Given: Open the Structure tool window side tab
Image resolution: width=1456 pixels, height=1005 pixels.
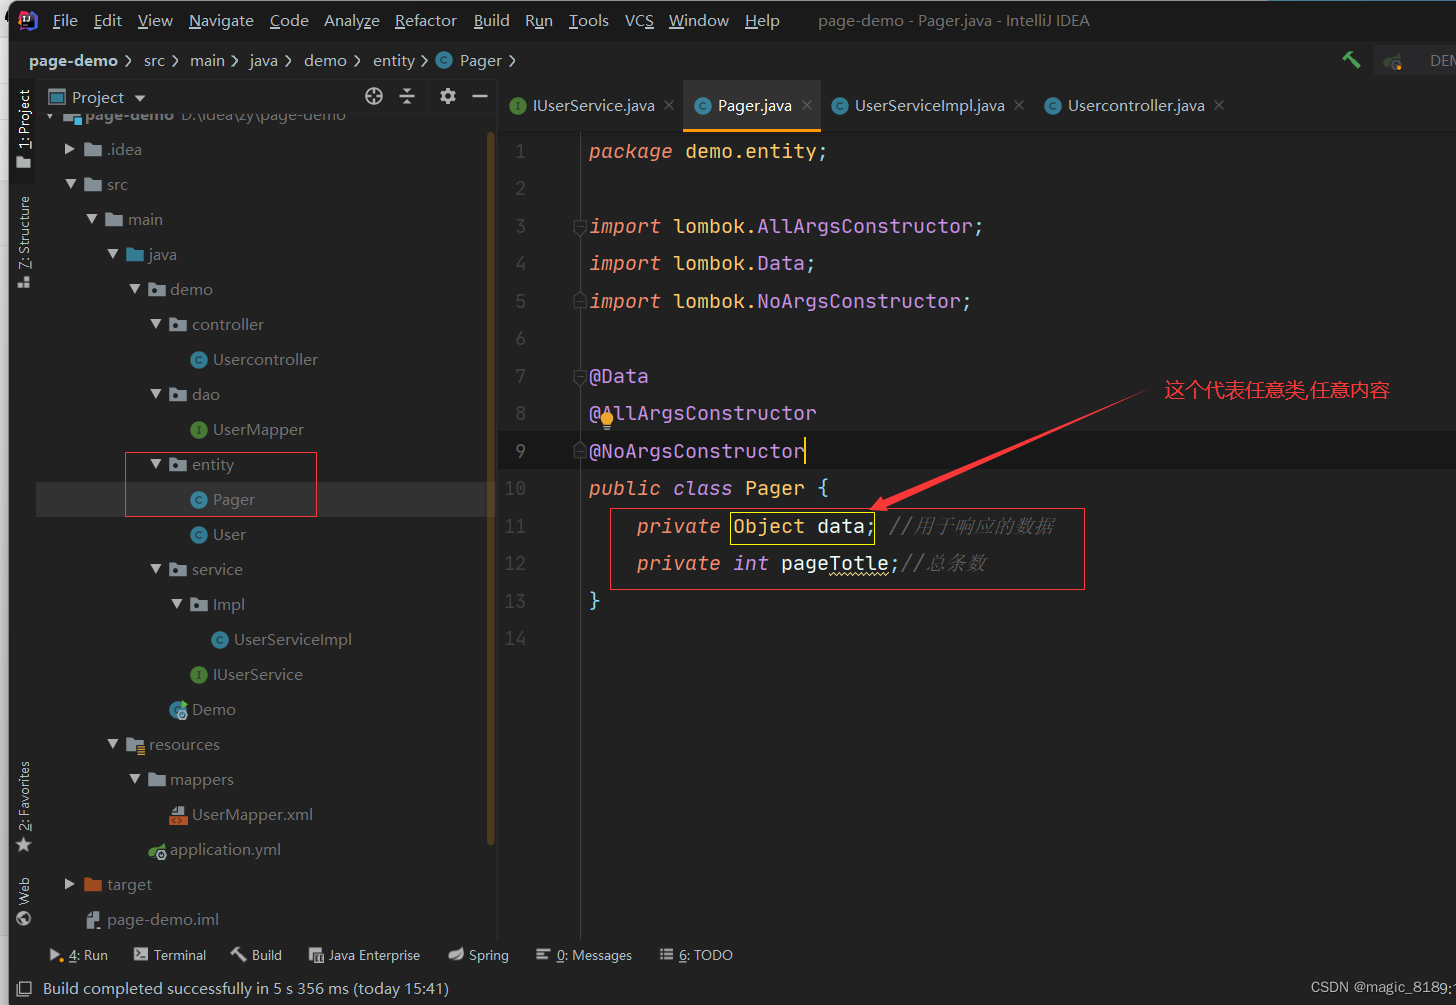Looking at the screenshot, I should 24,242.
